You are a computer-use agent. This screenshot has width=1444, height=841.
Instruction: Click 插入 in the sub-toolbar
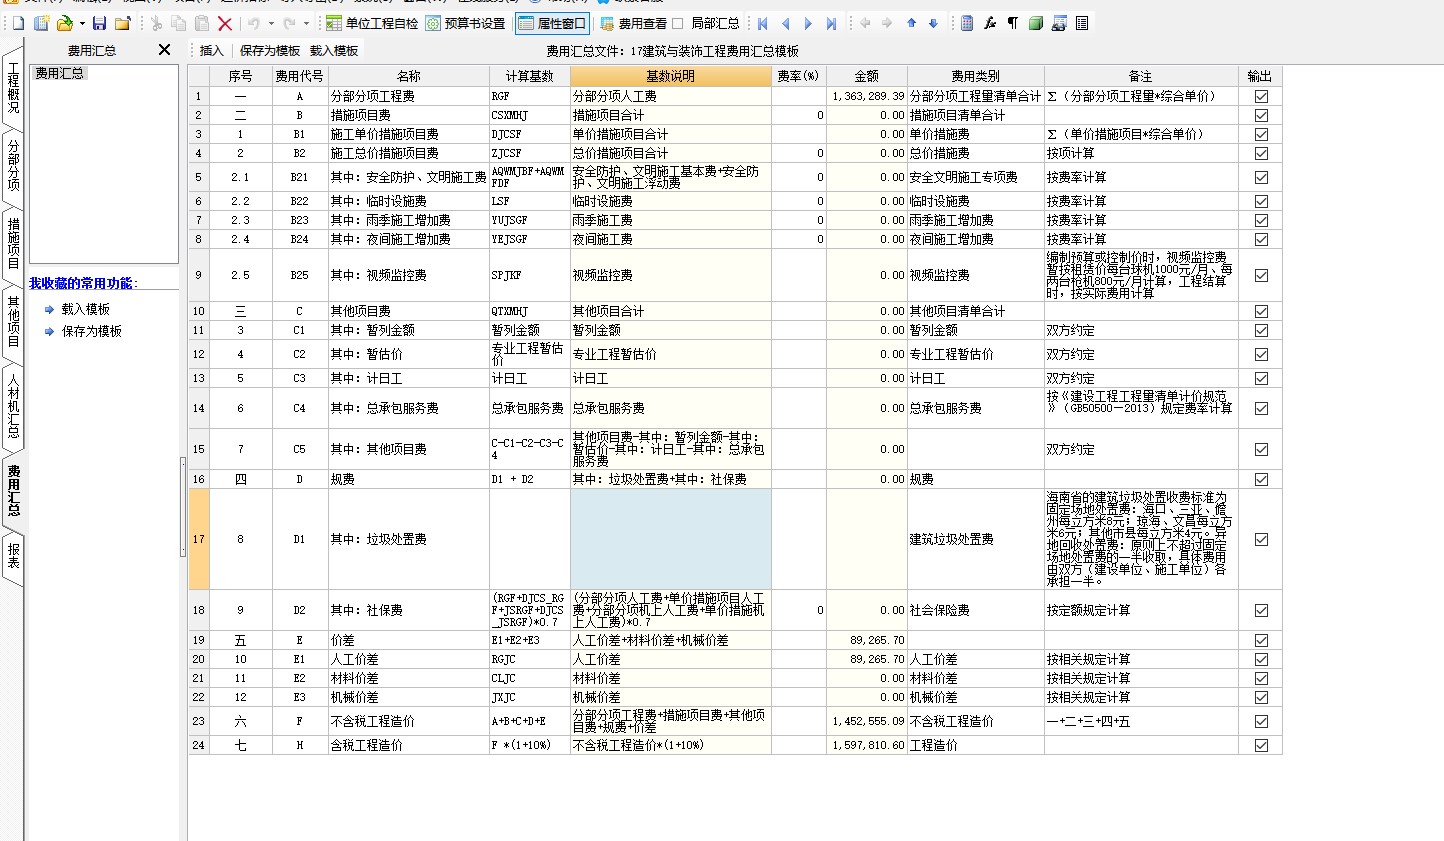[x=211, y=50]
